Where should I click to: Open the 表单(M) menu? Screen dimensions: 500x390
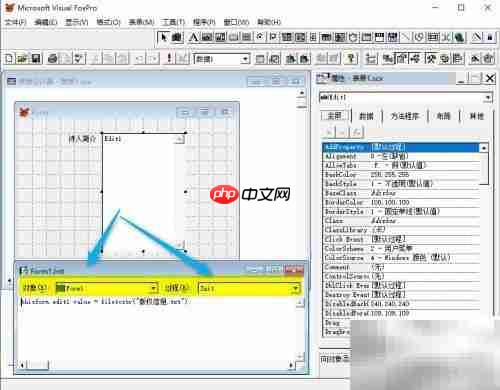point(141,22)
